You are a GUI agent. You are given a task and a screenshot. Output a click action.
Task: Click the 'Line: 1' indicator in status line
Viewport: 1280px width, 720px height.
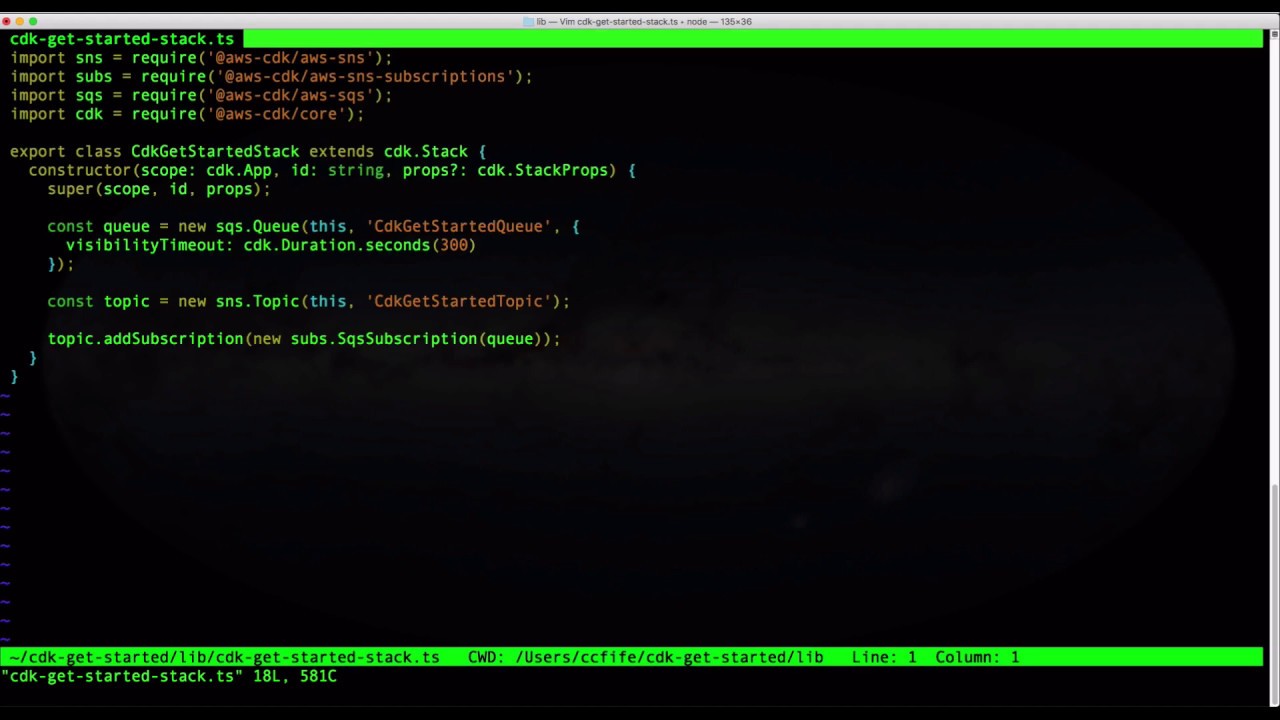(x=883, y=657)
